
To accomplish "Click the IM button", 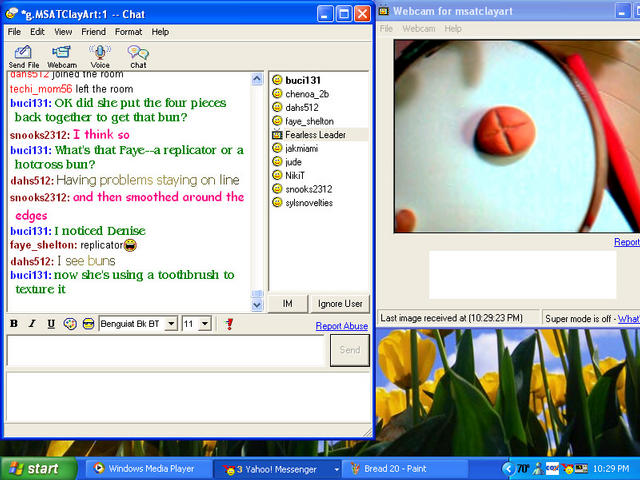I will [x=287, y=304].
